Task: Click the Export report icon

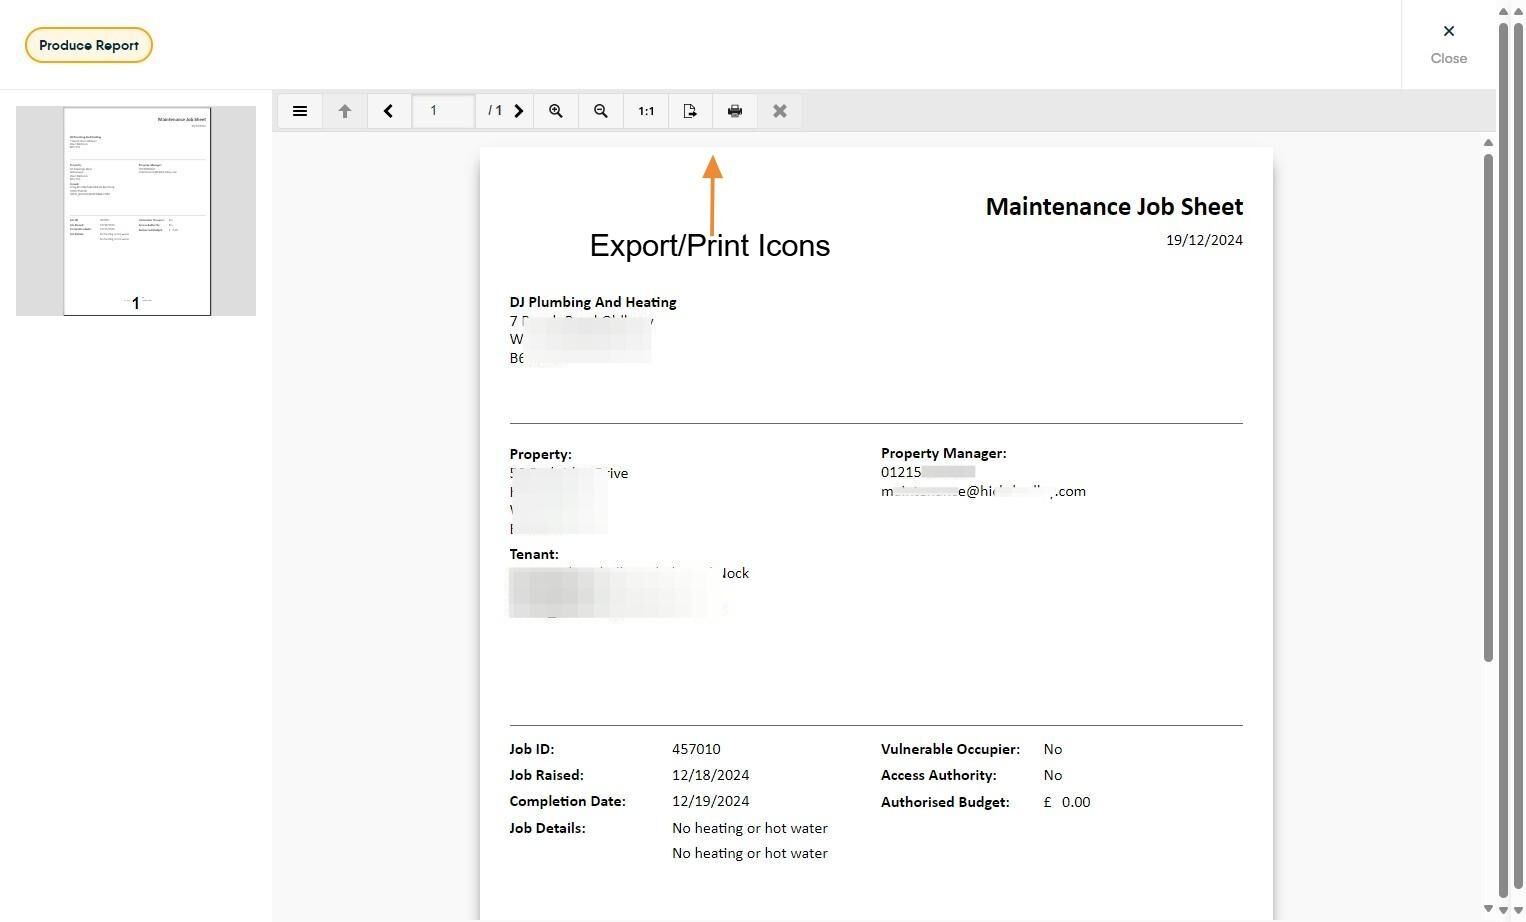Action: pos(690,111)
